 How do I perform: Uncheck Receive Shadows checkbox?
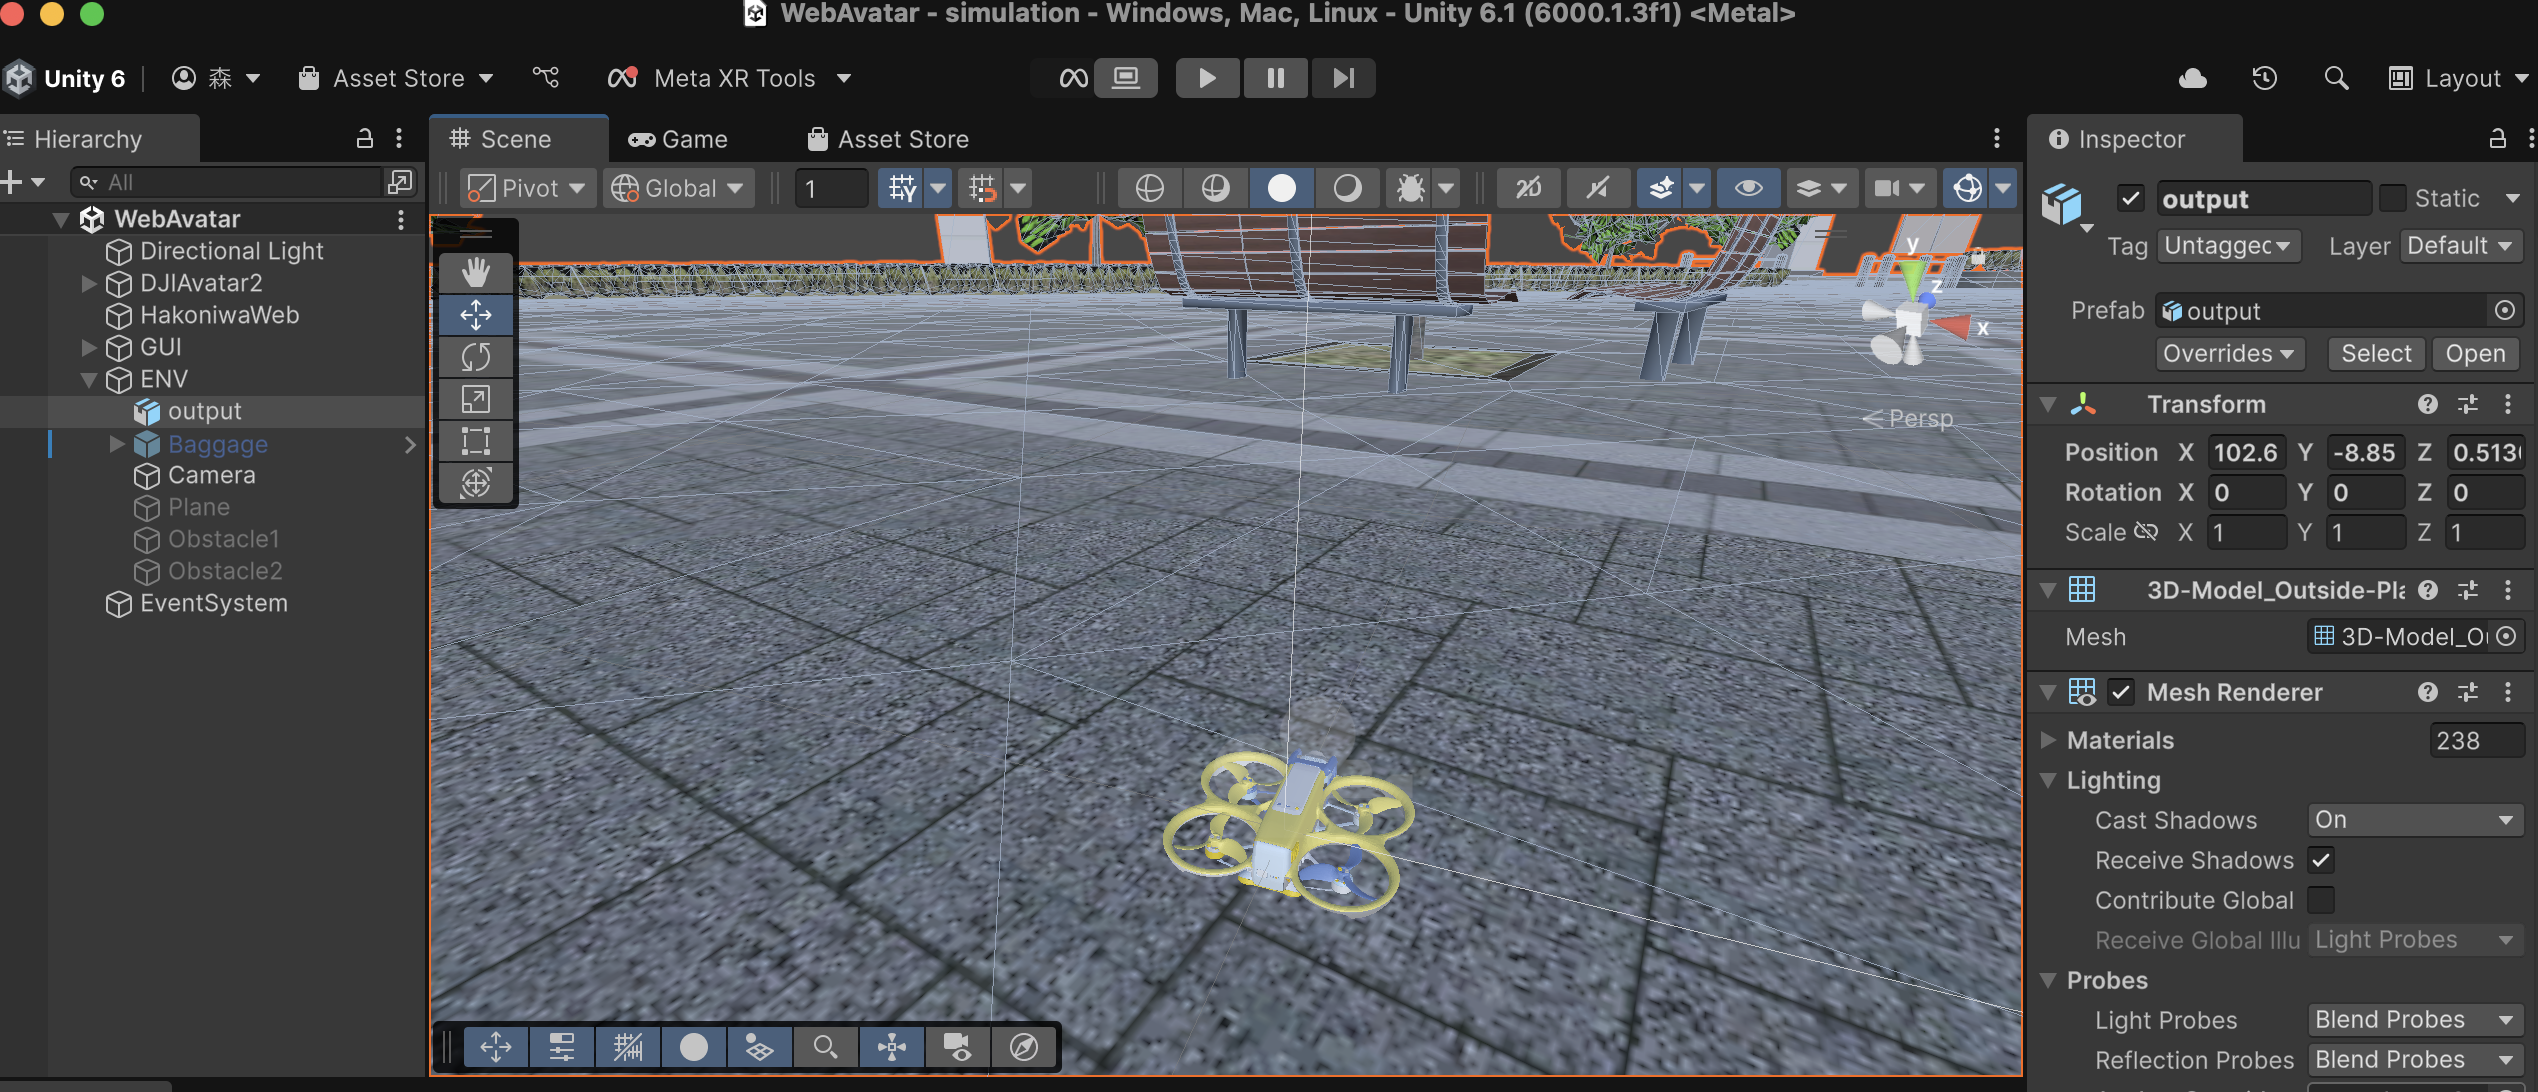click(x=2321, y=860)
